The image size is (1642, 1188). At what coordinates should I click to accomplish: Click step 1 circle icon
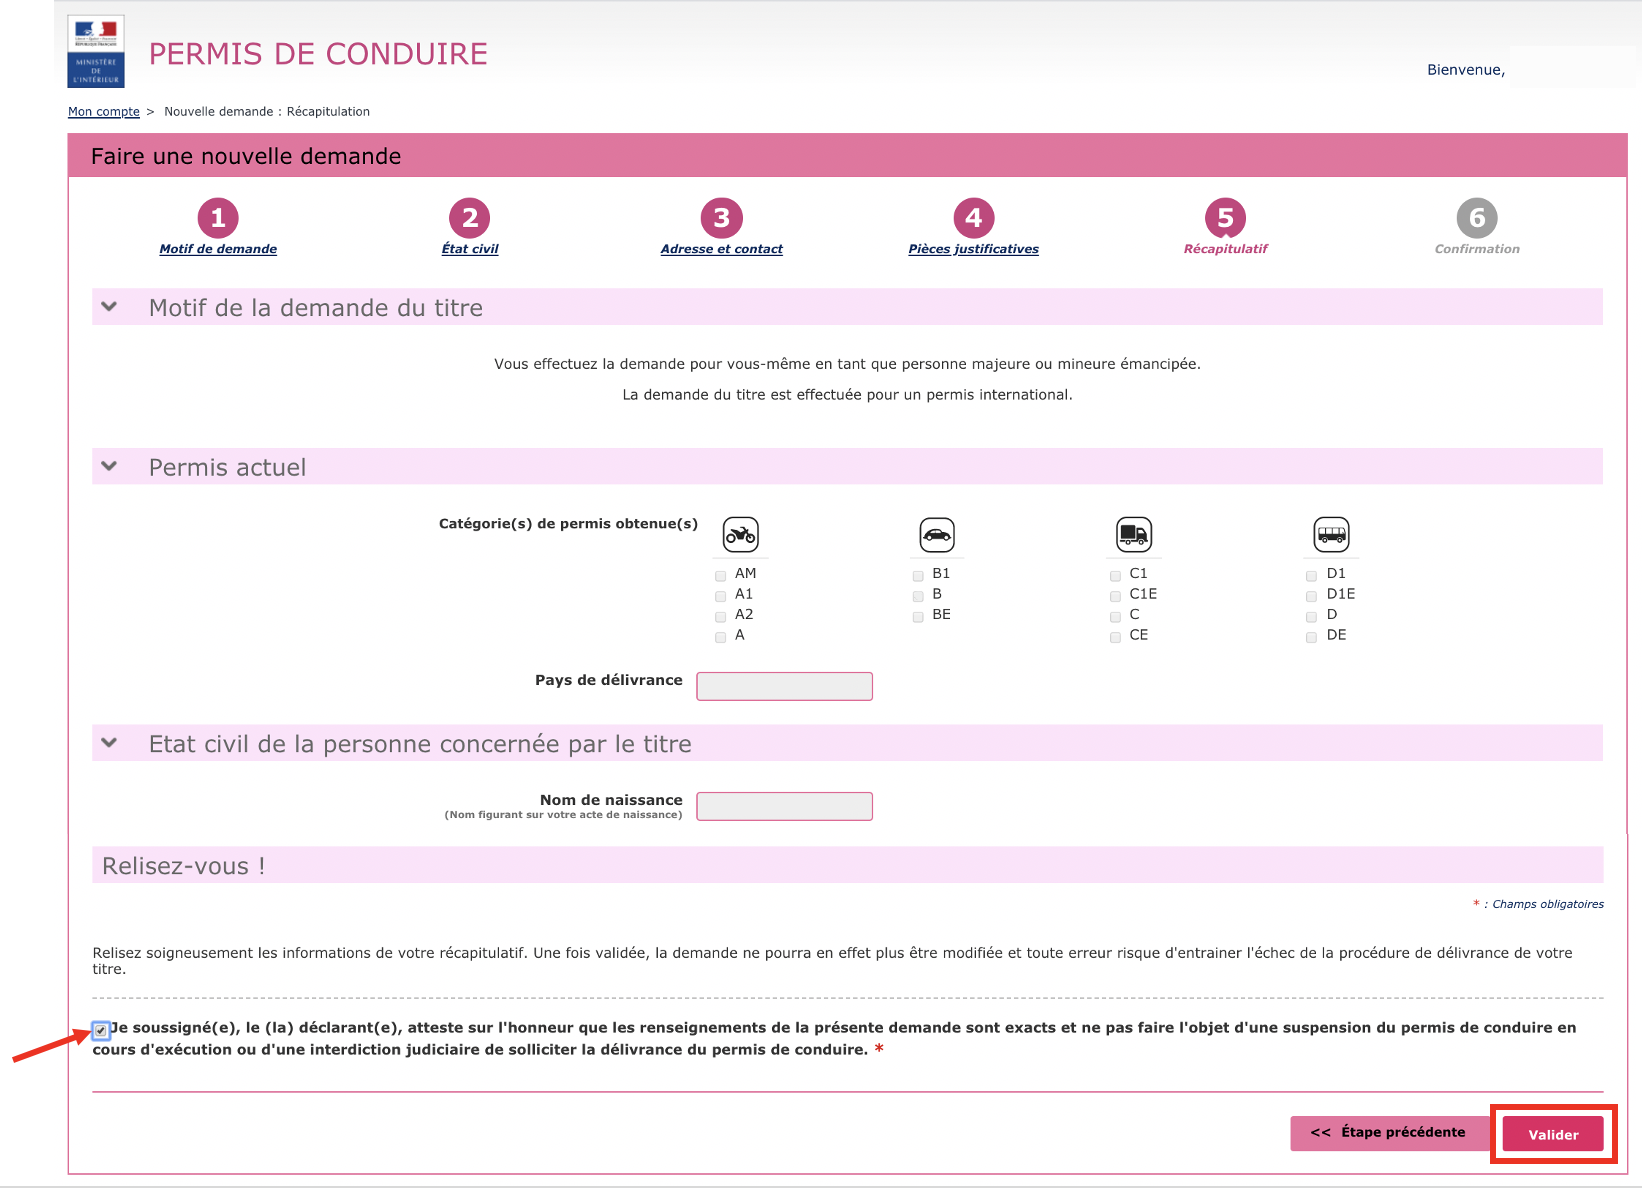tap(218, 218)
